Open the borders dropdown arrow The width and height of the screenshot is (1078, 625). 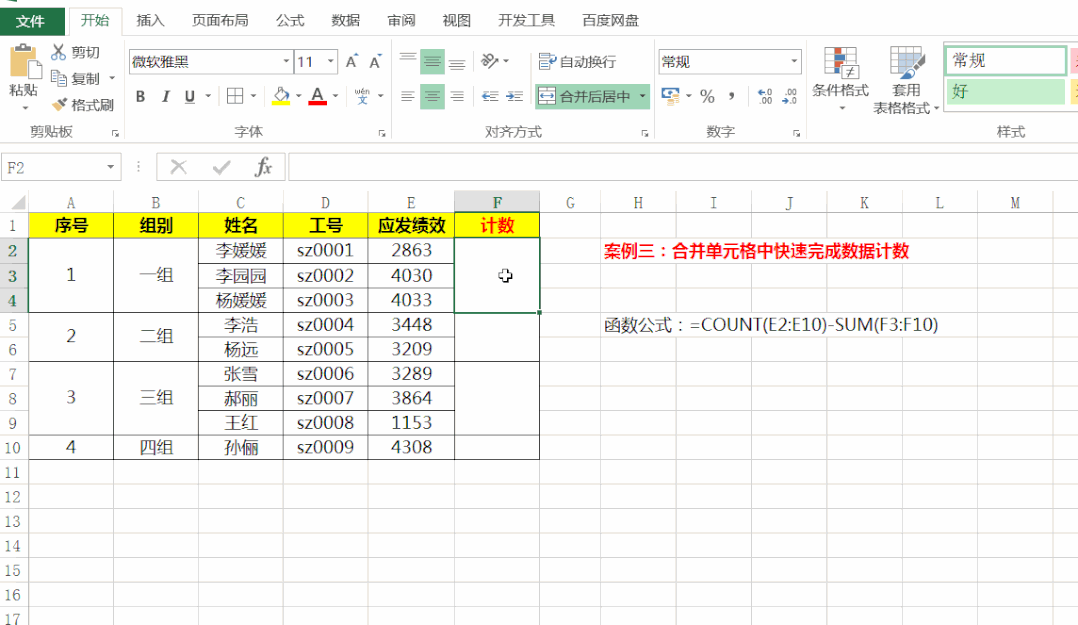pyautogui.click(x=253, y=96)
